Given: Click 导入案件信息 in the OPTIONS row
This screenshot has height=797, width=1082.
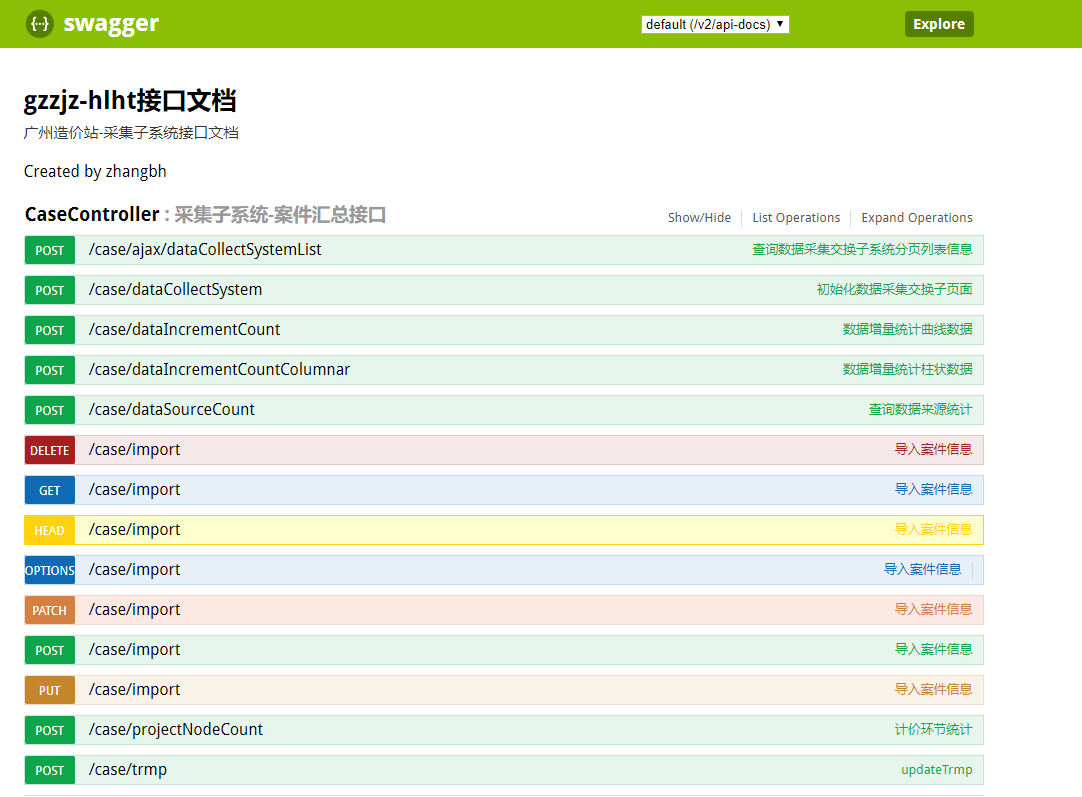Looking at the screenshot, I should coord(923,569).
